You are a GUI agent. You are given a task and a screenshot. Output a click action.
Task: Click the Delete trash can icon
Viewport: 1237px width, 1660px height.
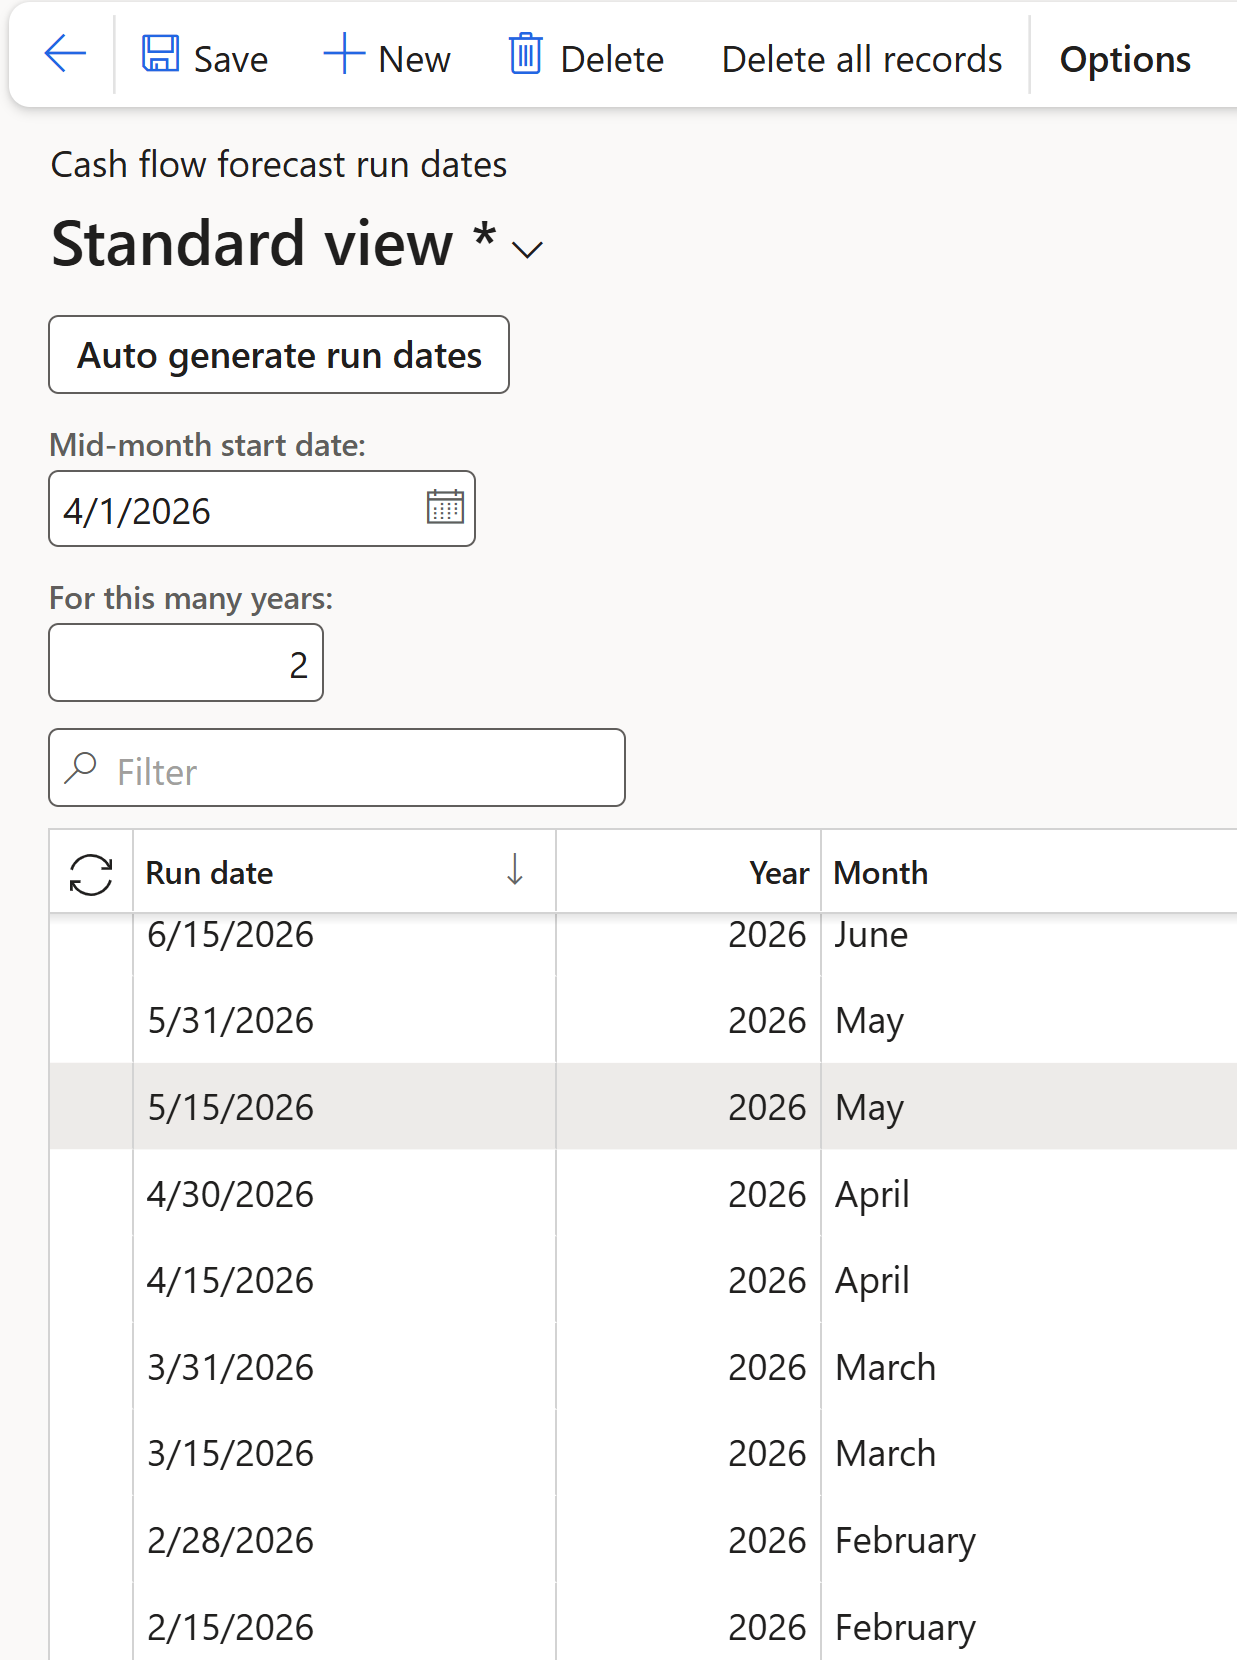(525, 54)
